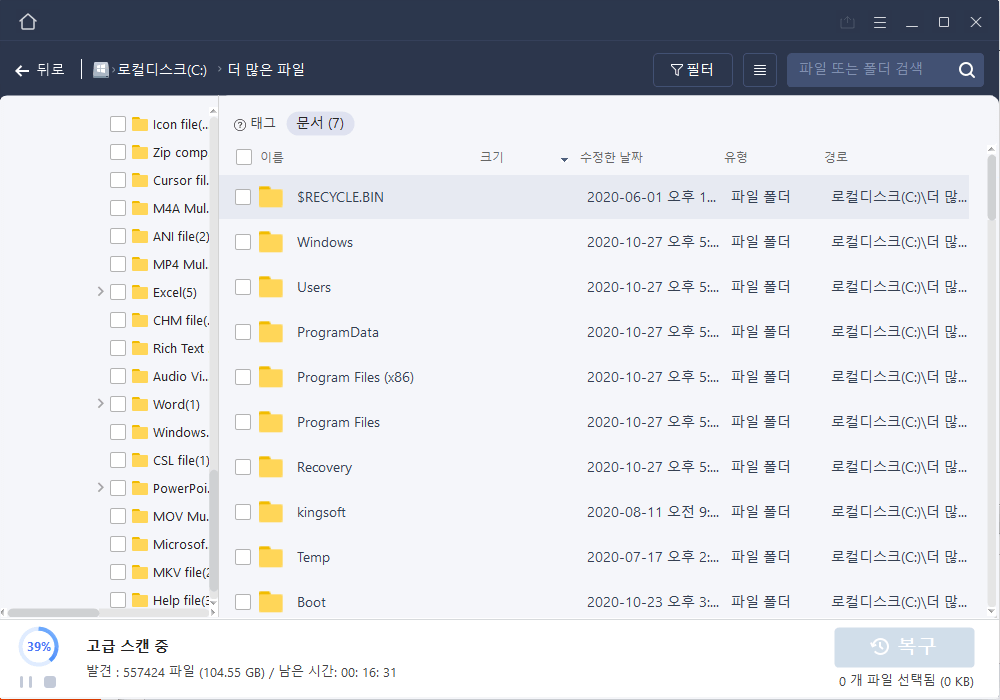Navigate to 더 많은 파일 breadcrumb
The width and height of the screenshot is (1000, 700).
point(266,70)
